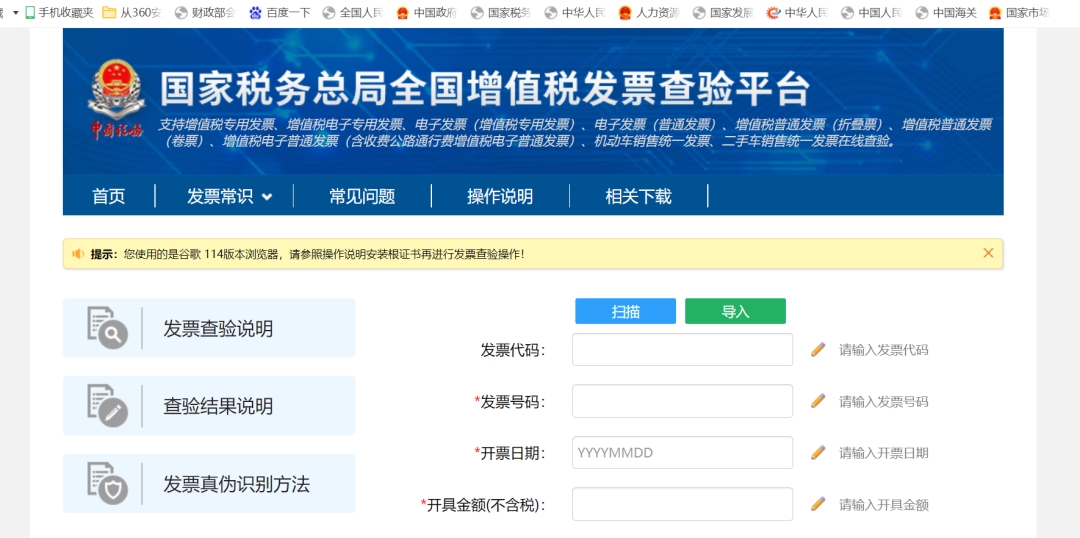Image resolution: width=1080 pixels, height=538 pixels.
Task: Open the 从360安 bookmarks folder
Action: (132, 13)
